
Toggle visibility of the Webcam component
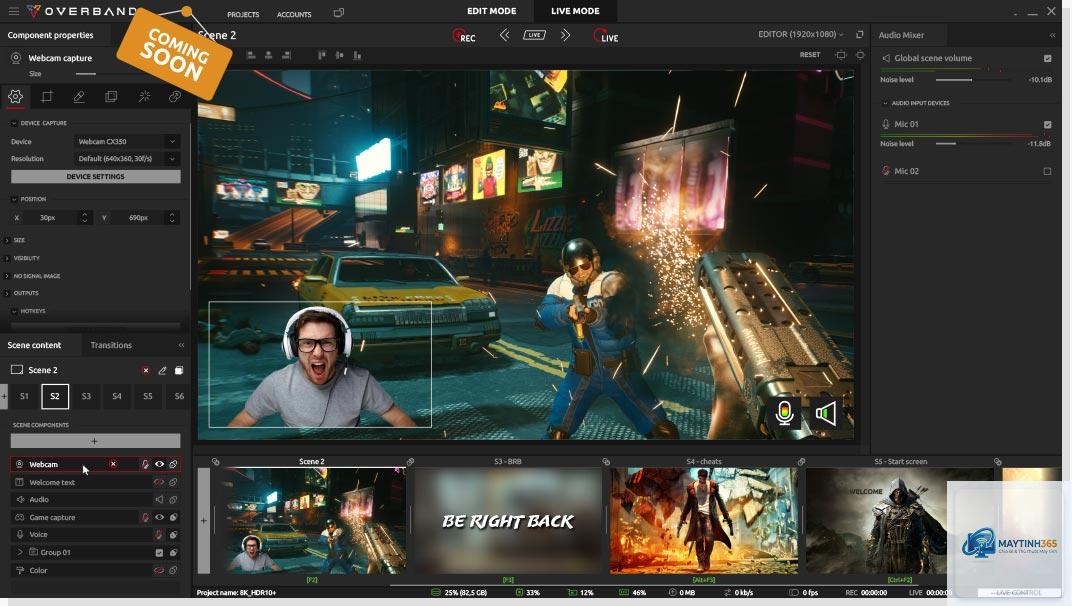click(x=159, y=464)
